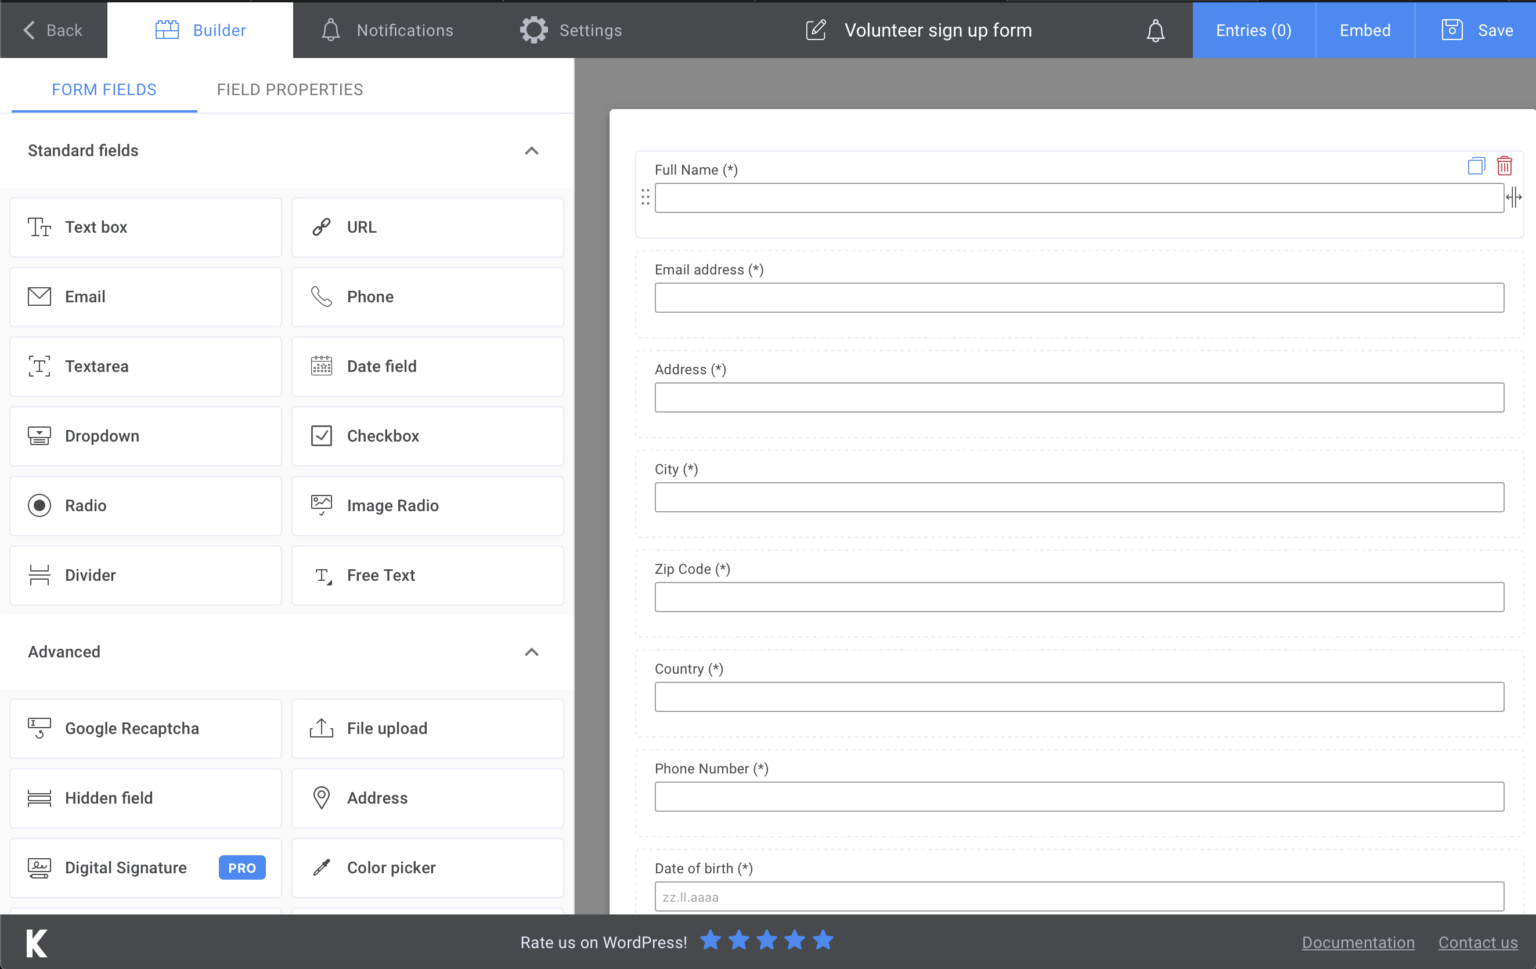Open the Notifications tab
1536x969 pixels.
387,30
